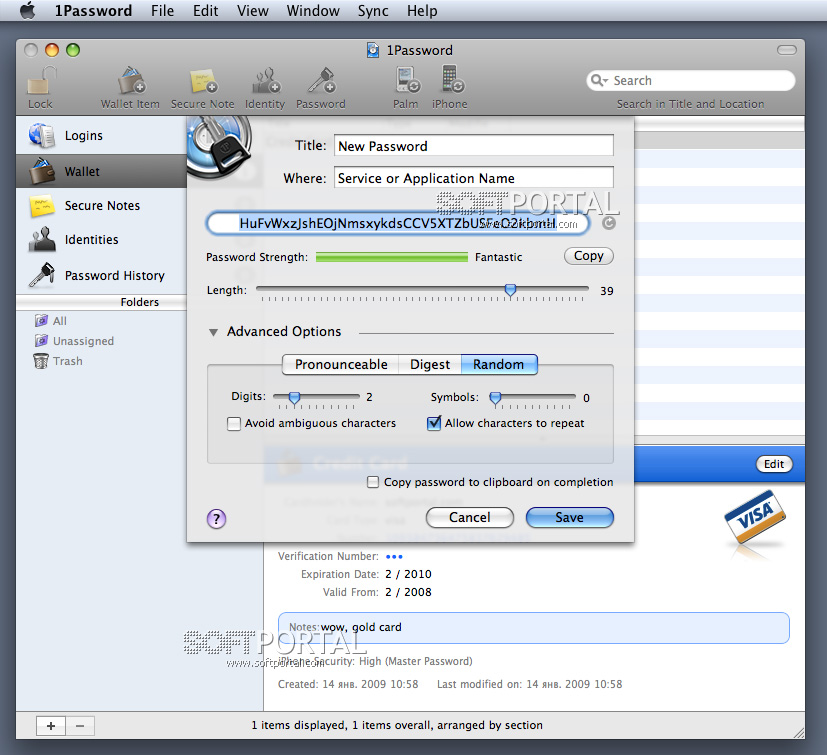This screenshot has width=827, height=755.
Task: Click the Valid From value '2 / 2008'
Action: [408, 592]
